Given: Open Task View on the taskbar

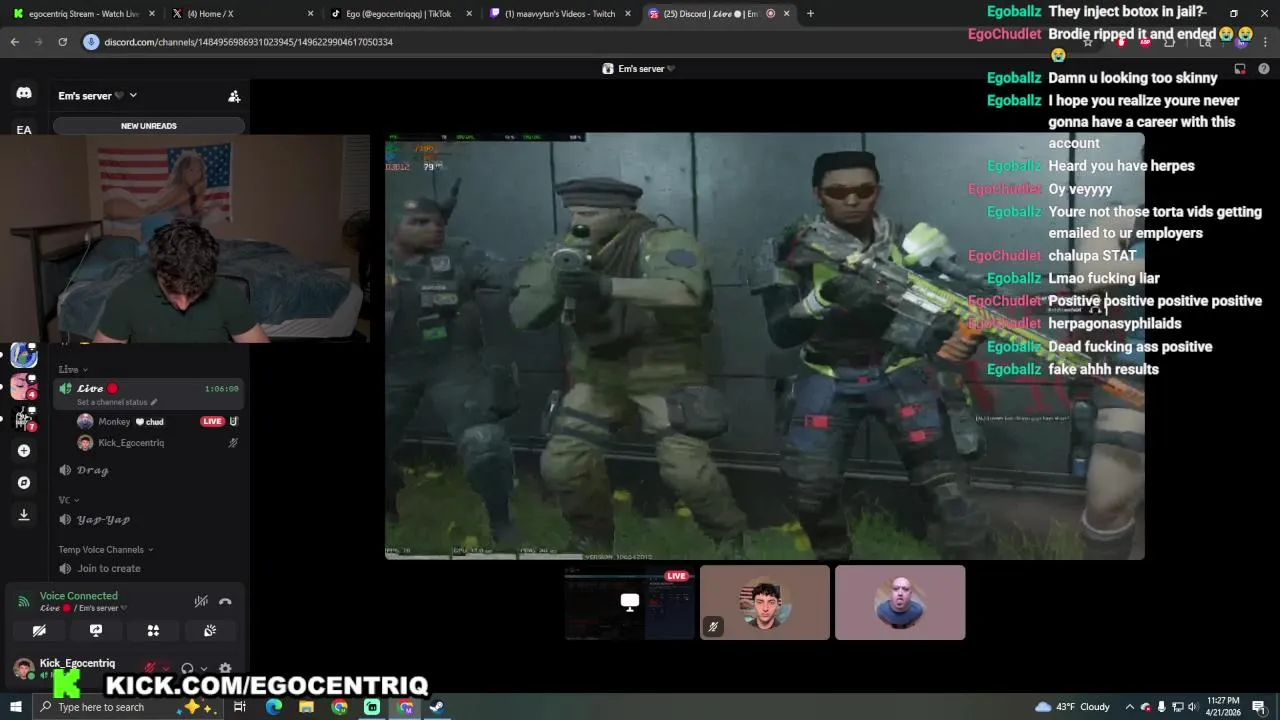Looking at the screenshot, I should coord(240,707).
